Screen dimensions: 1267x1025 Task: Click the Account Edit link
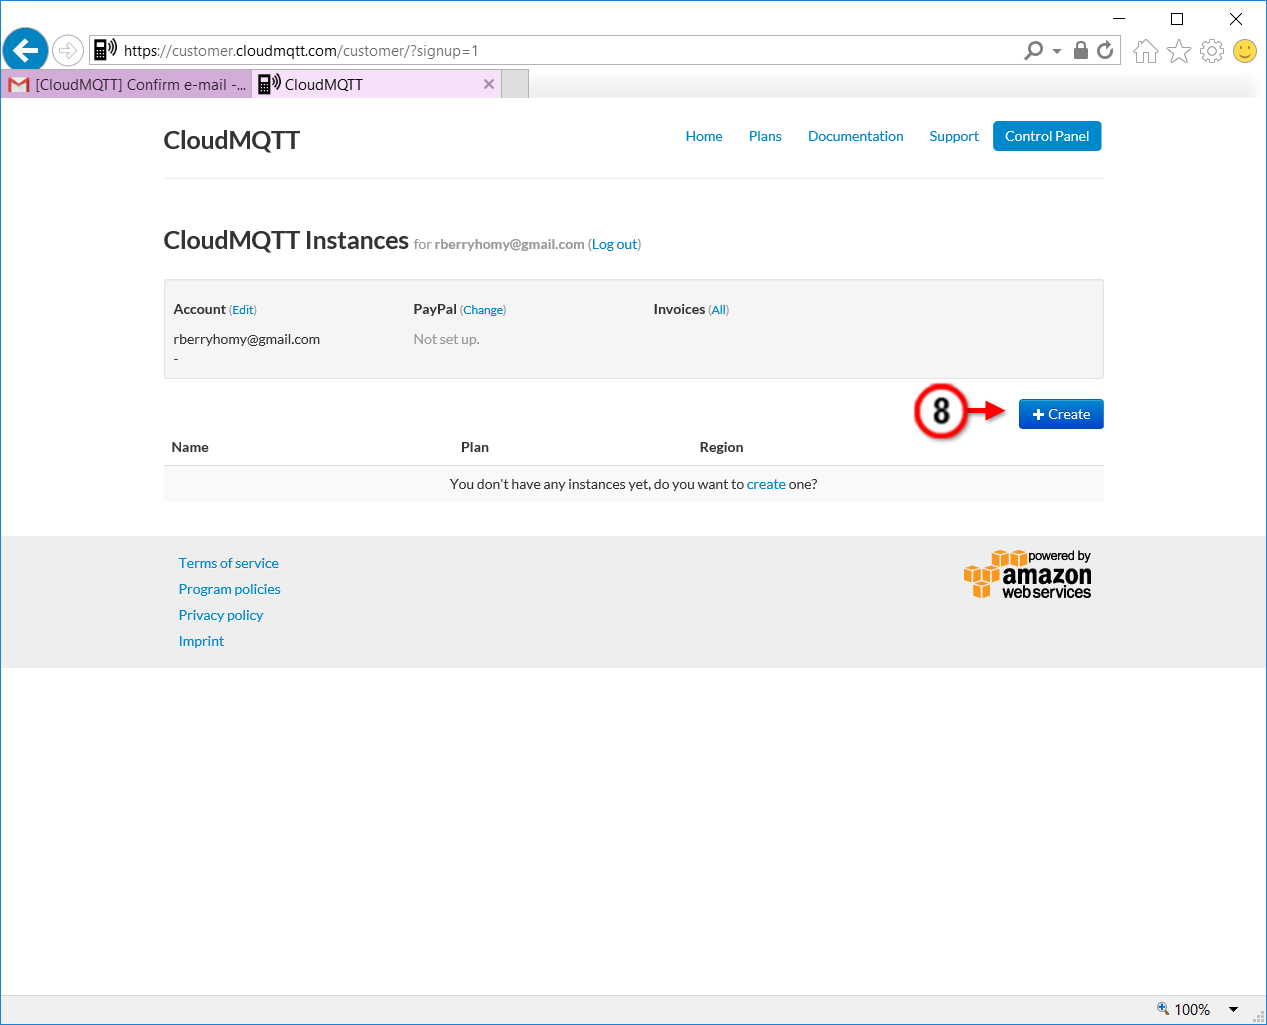243,310
